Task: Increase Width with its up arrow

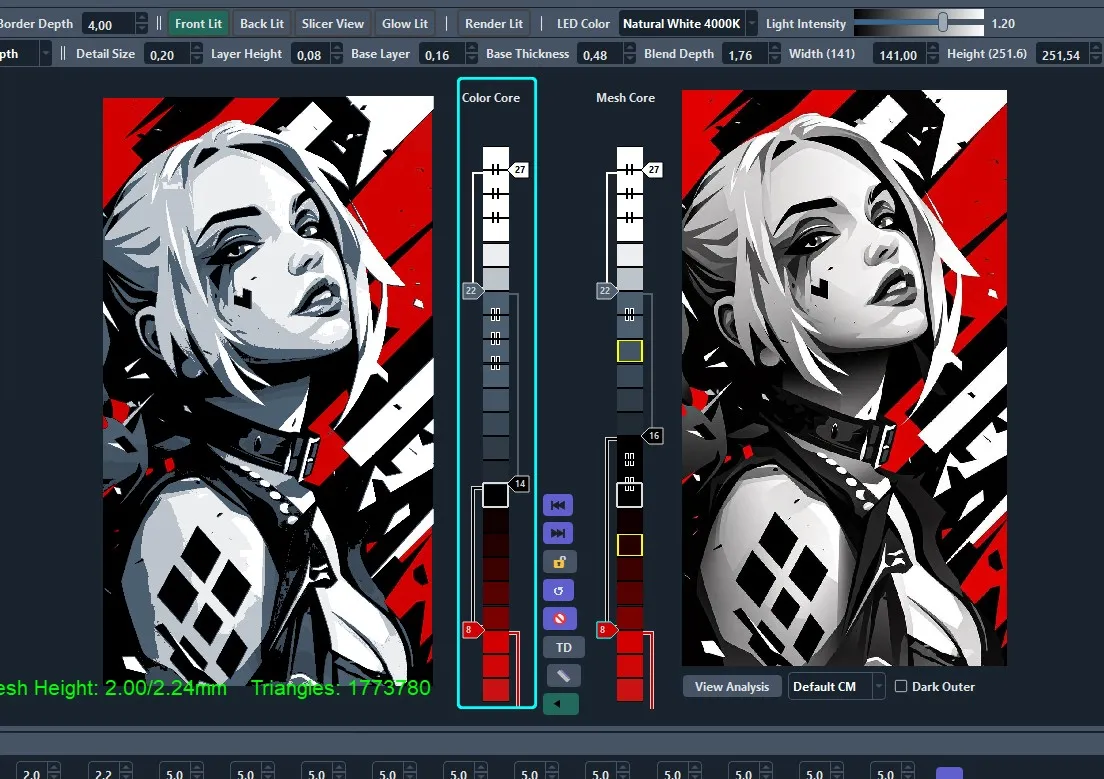Action: [932, 49]
